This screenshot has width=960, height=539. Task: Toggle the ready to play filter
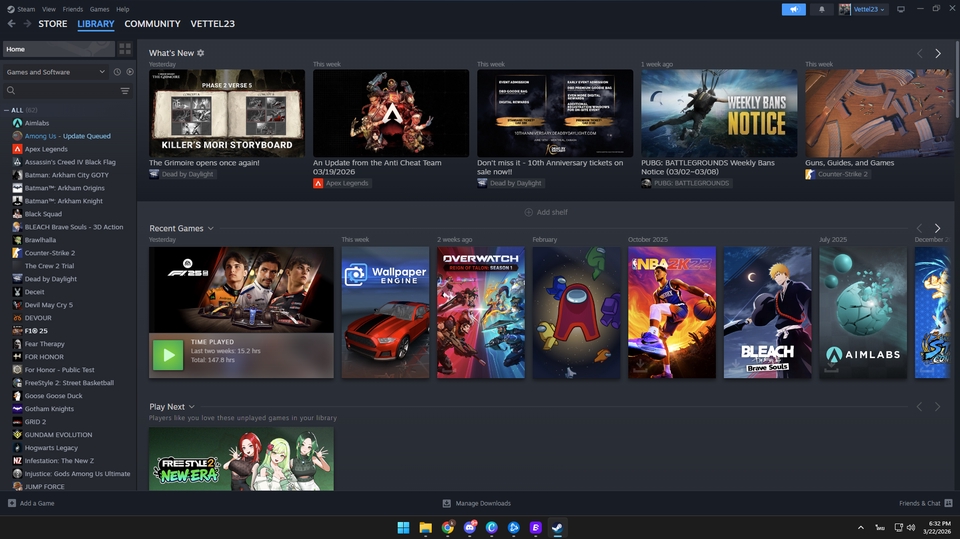click(130, 72)
